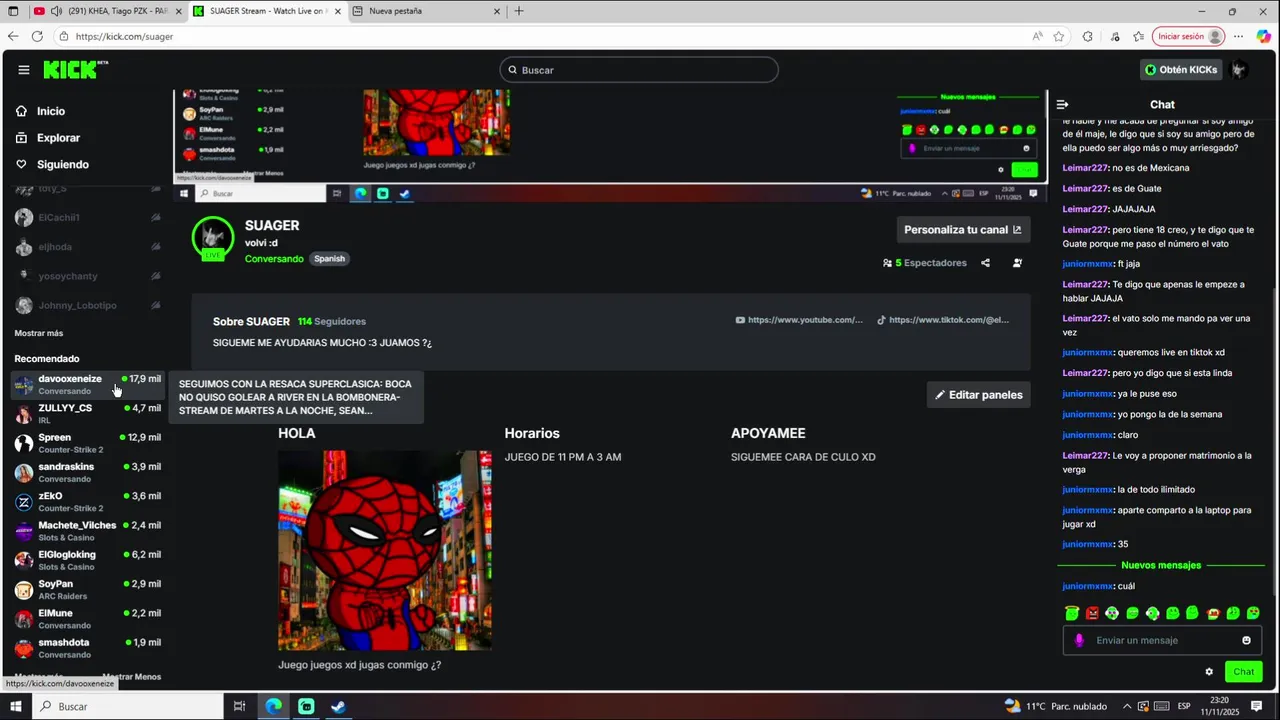1280x720 pixels.
Task: Click Iniciar sesión in Edge toolbar
Action: [x=1189, y=36]
